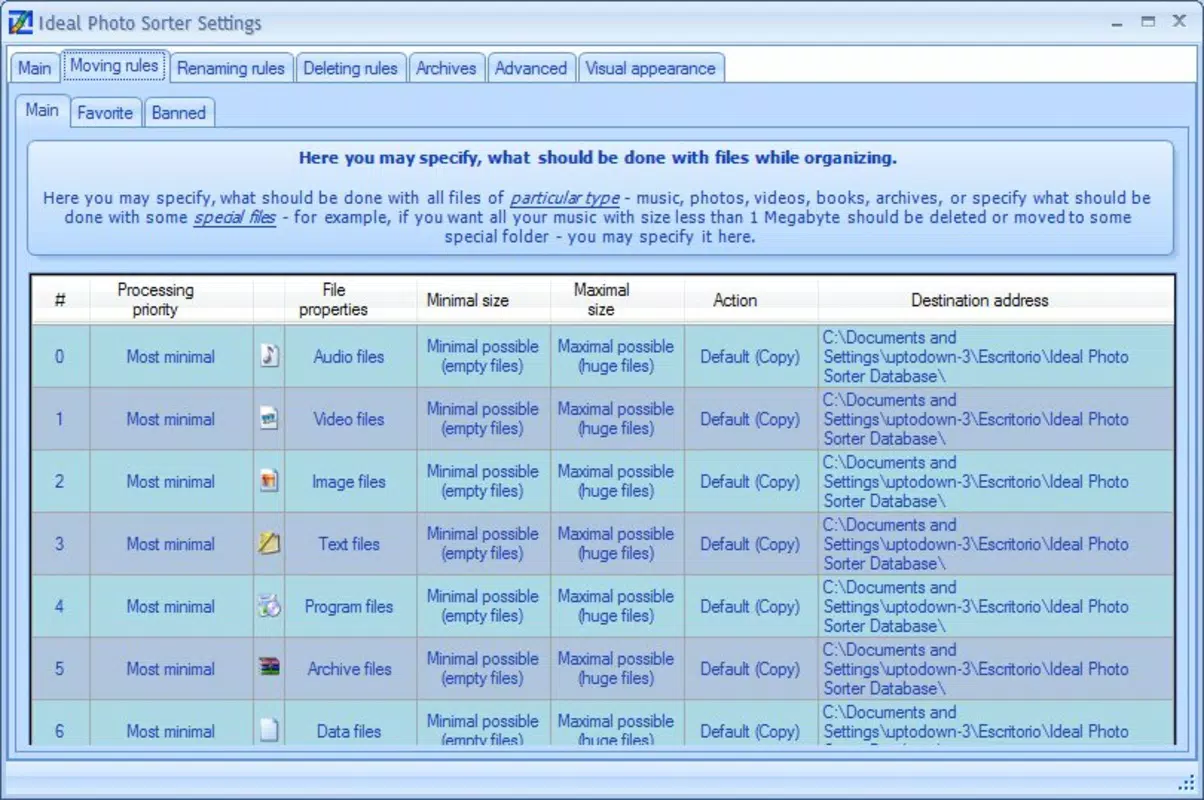Select the Main sub-tab under Moving rules

click(42, 110)
